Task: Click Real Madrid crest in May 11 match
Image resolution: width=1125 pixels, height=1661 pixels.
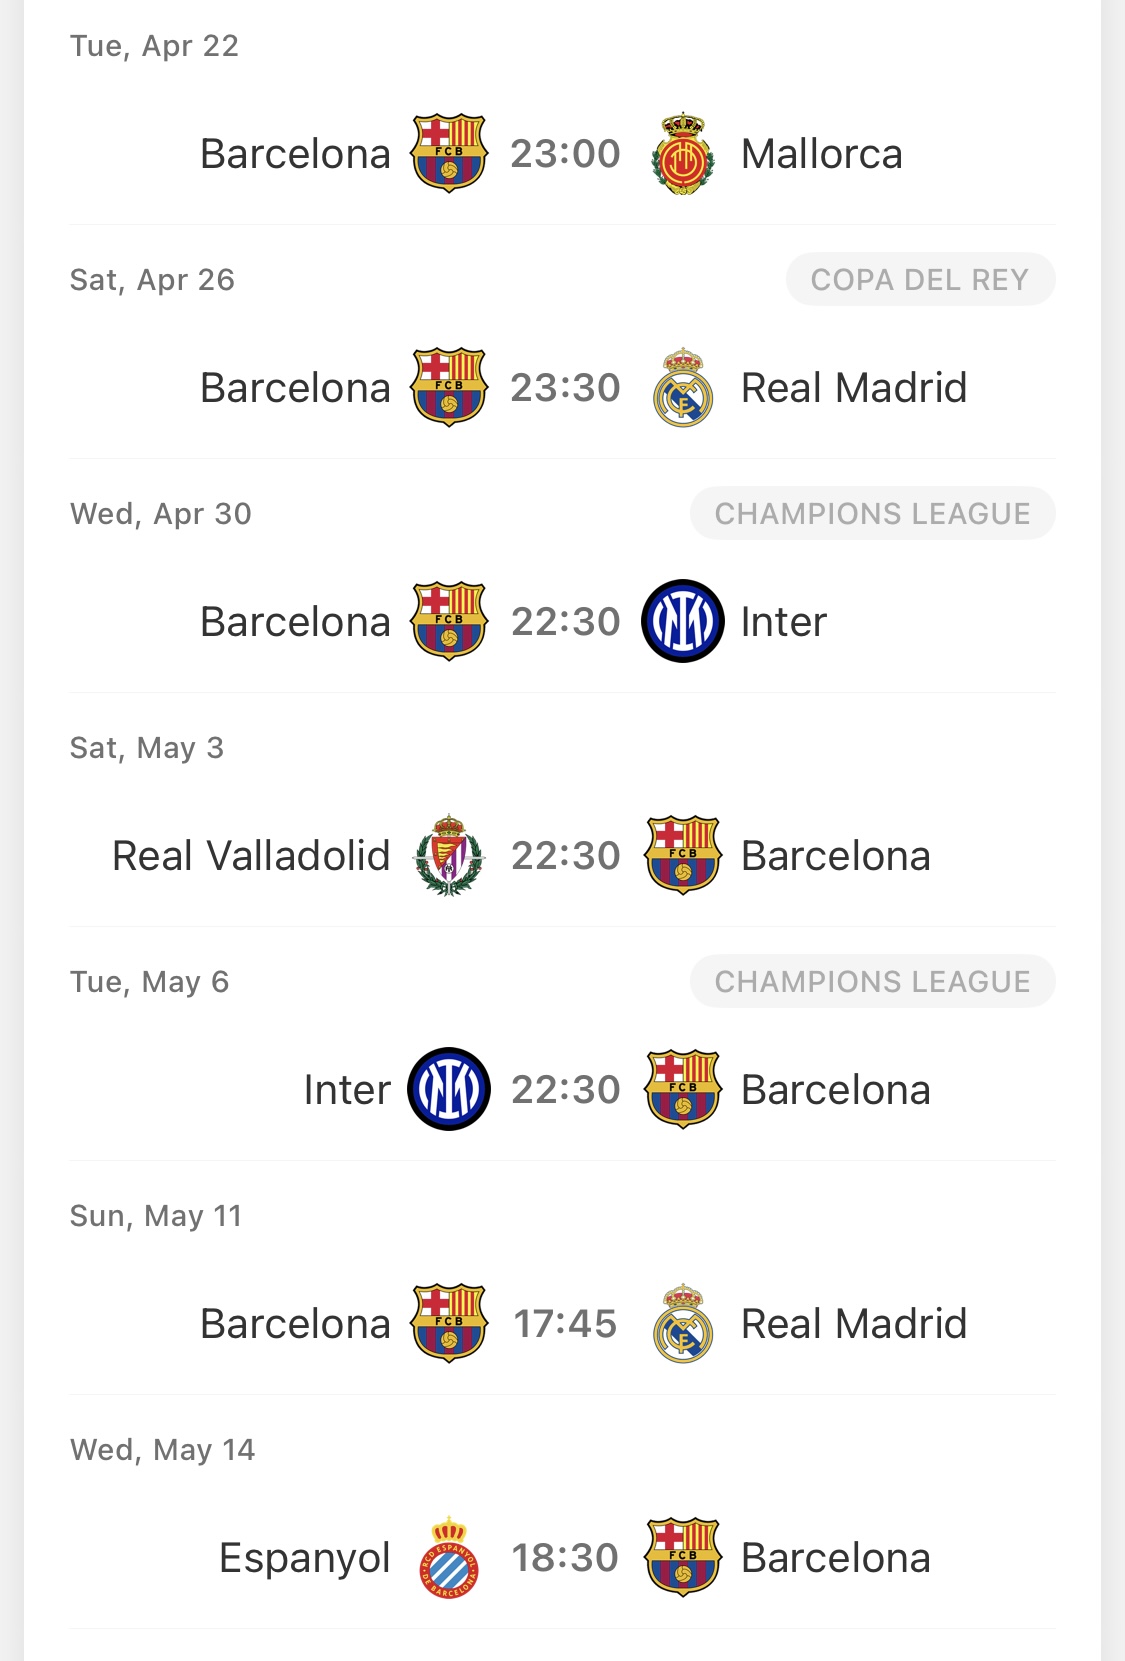Action: 683,1324
